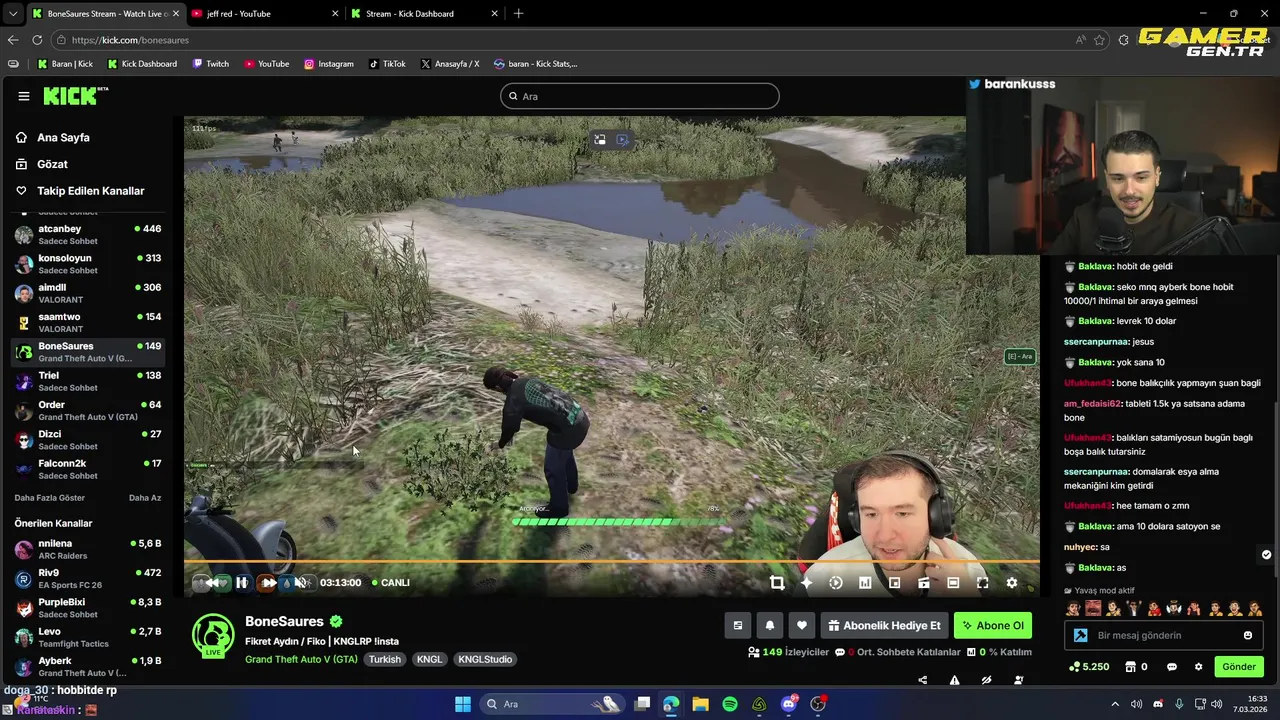This screenshot has height=720, width=1280.
Task: Click the Turkish tag
Action: click(384, 660)
